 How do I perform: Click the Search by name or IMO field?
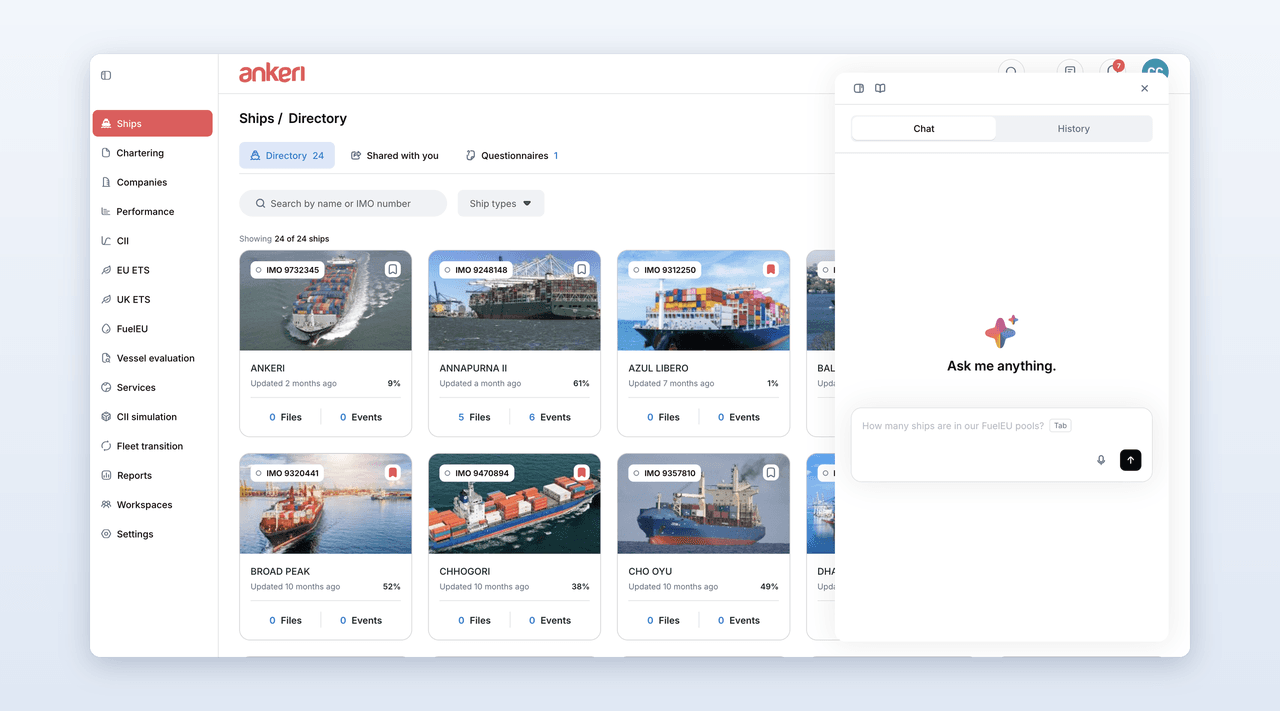tap(343, 203)
